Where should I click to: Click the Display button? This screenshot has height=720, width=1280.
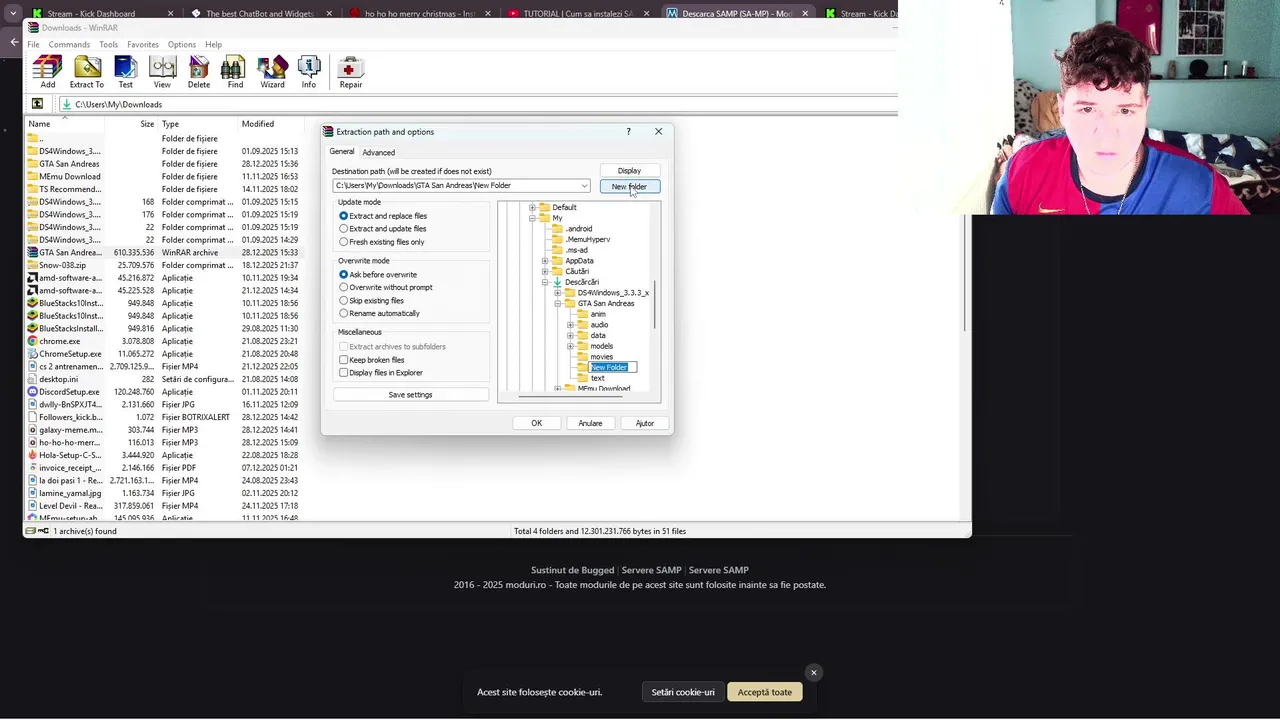629,171
